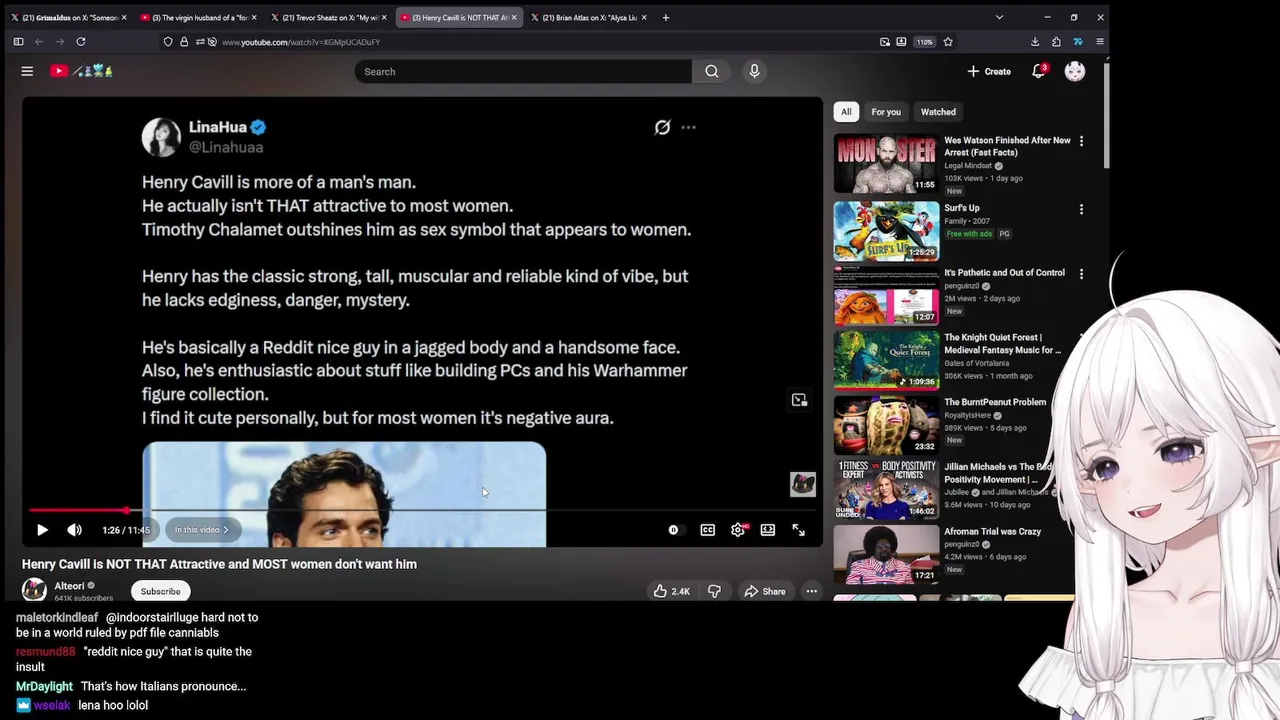Dislike the video
This screenshot has width=1280, height=720.
click(x=714, y=591)
